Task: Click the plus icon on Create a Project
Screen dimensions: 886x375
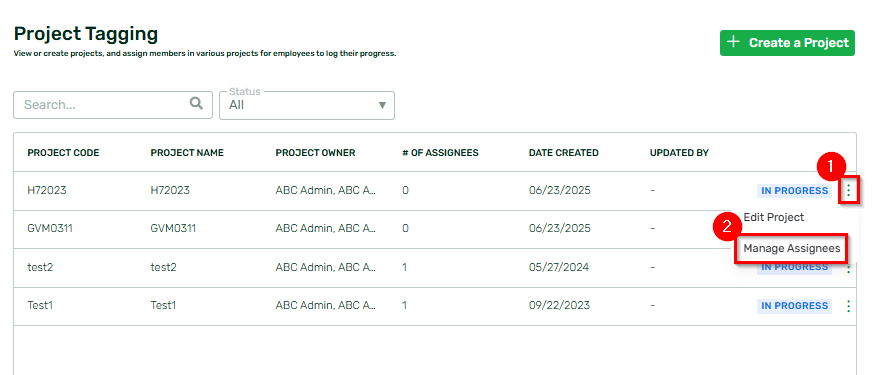Action: click(733, 42)
